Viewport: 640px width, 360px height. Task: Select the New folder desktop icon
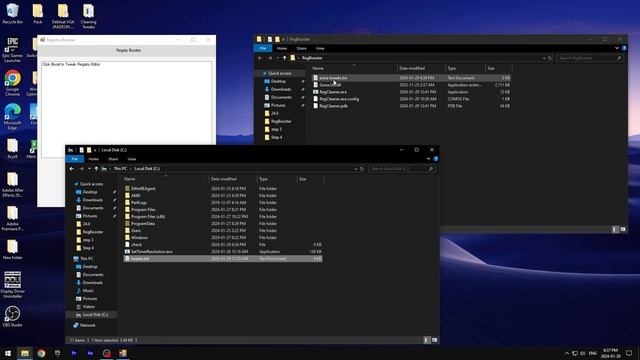coord(12,249)
